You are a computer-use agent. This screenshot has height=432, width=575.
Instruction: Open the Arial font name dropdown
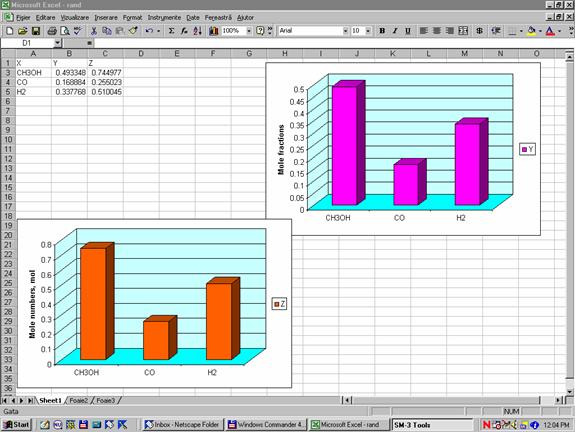[x=345, y=31]
